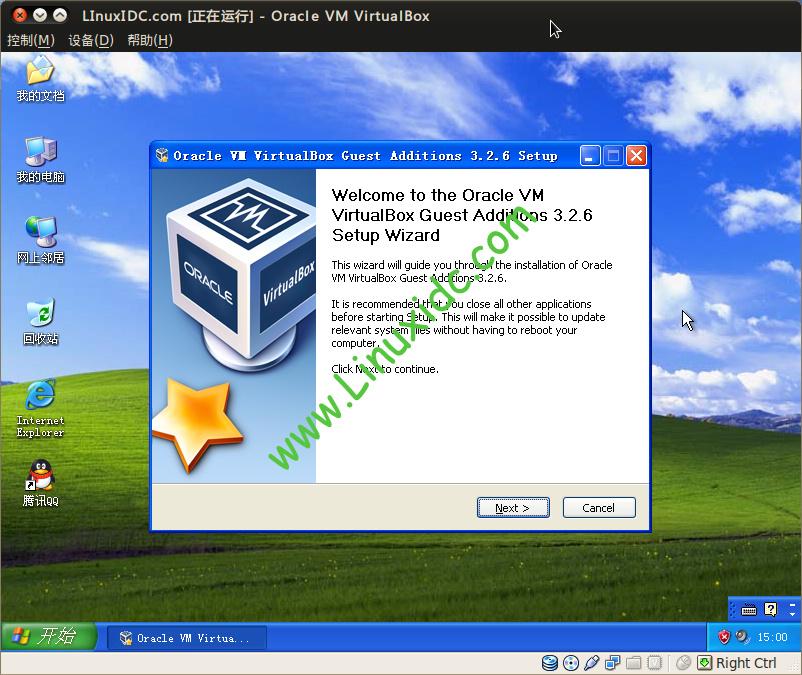Click the optical disc CD status icon

click(571, 663)
